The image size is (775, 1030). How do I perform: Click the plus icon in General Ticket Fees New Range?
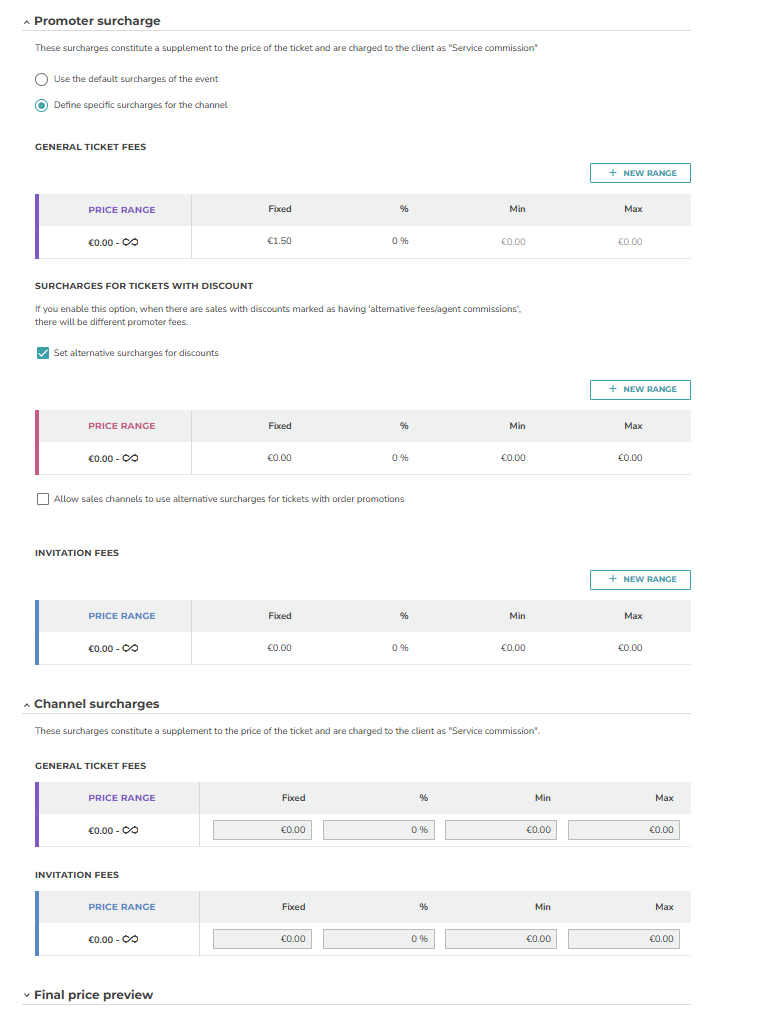pyautogui.click(x=613, y=173)
